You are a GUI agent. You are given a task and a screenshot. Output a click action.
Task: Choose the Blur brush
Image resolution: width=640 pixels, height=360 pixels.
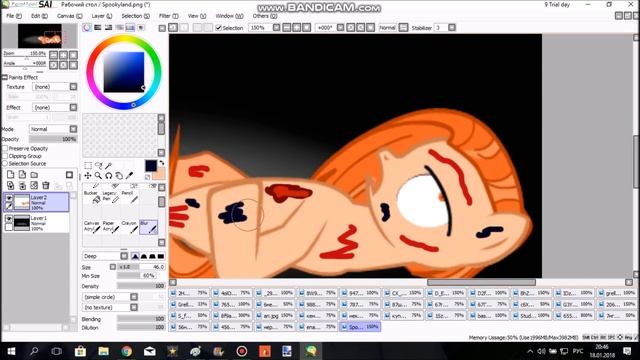tap(148, 227)
